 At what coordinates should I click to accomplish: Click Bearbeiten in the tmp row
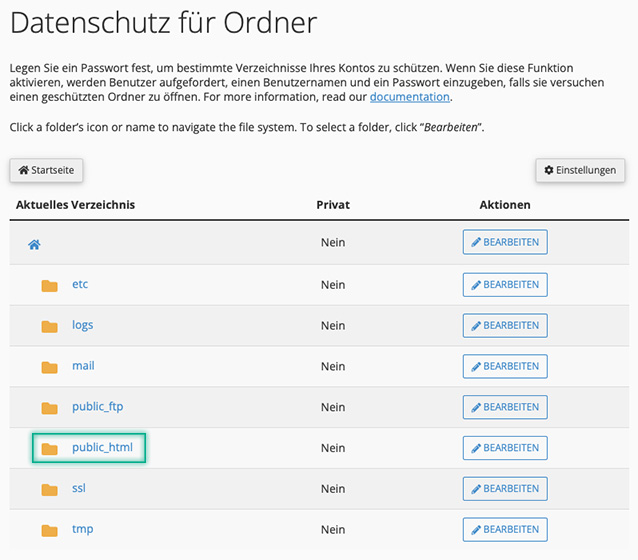tap(505, 529)
